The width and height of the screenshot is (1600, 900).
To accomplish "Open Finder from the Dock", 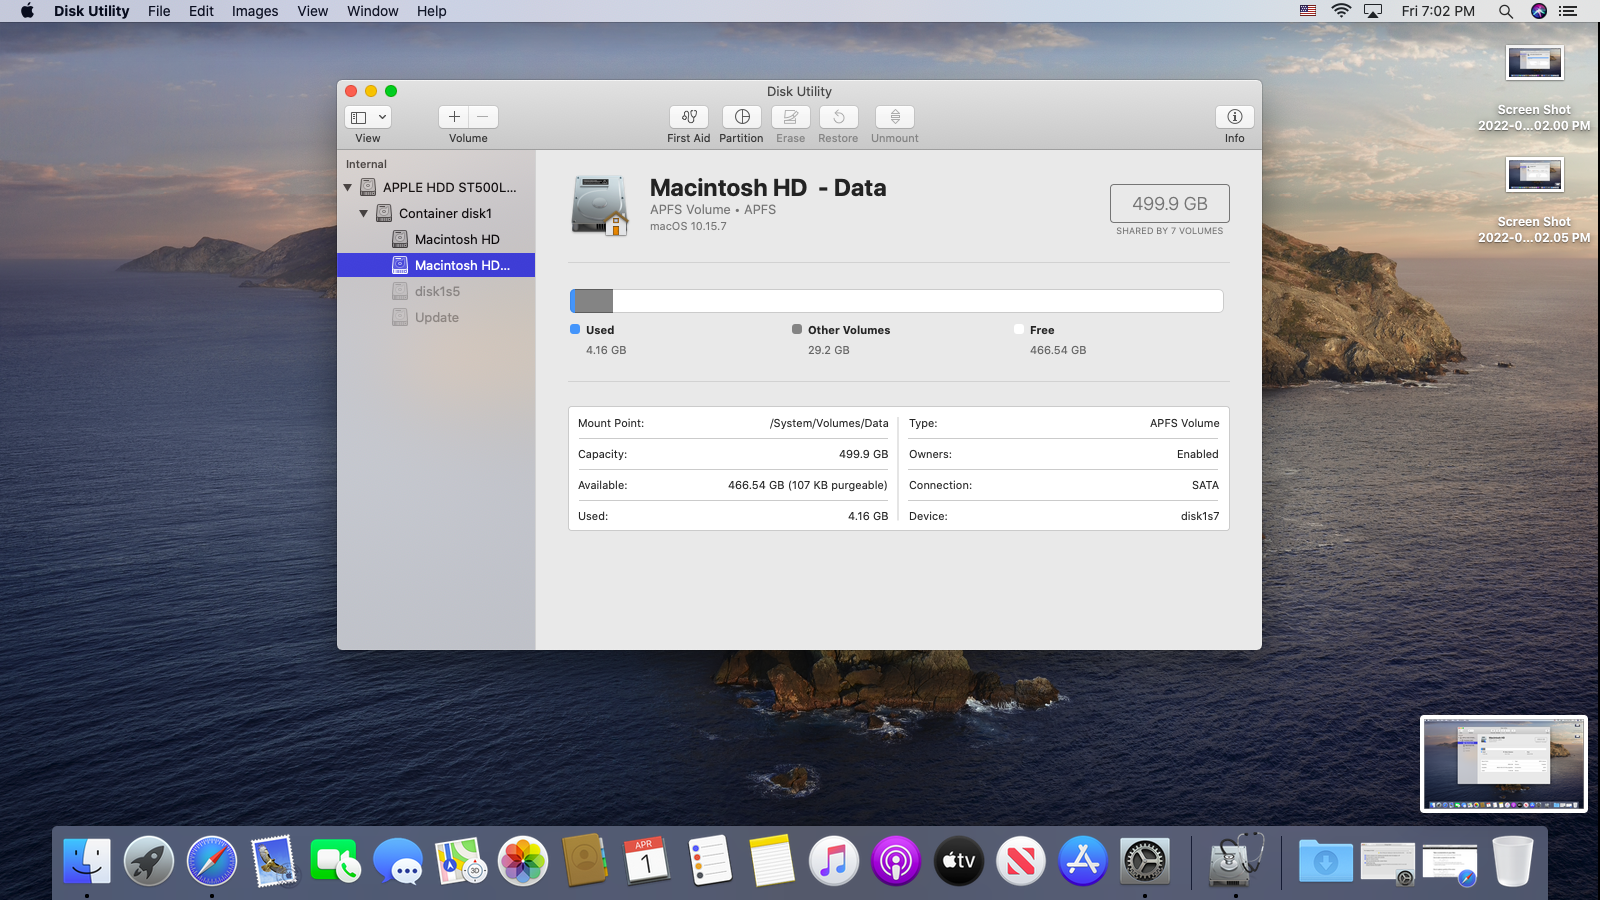I will 87,861.
